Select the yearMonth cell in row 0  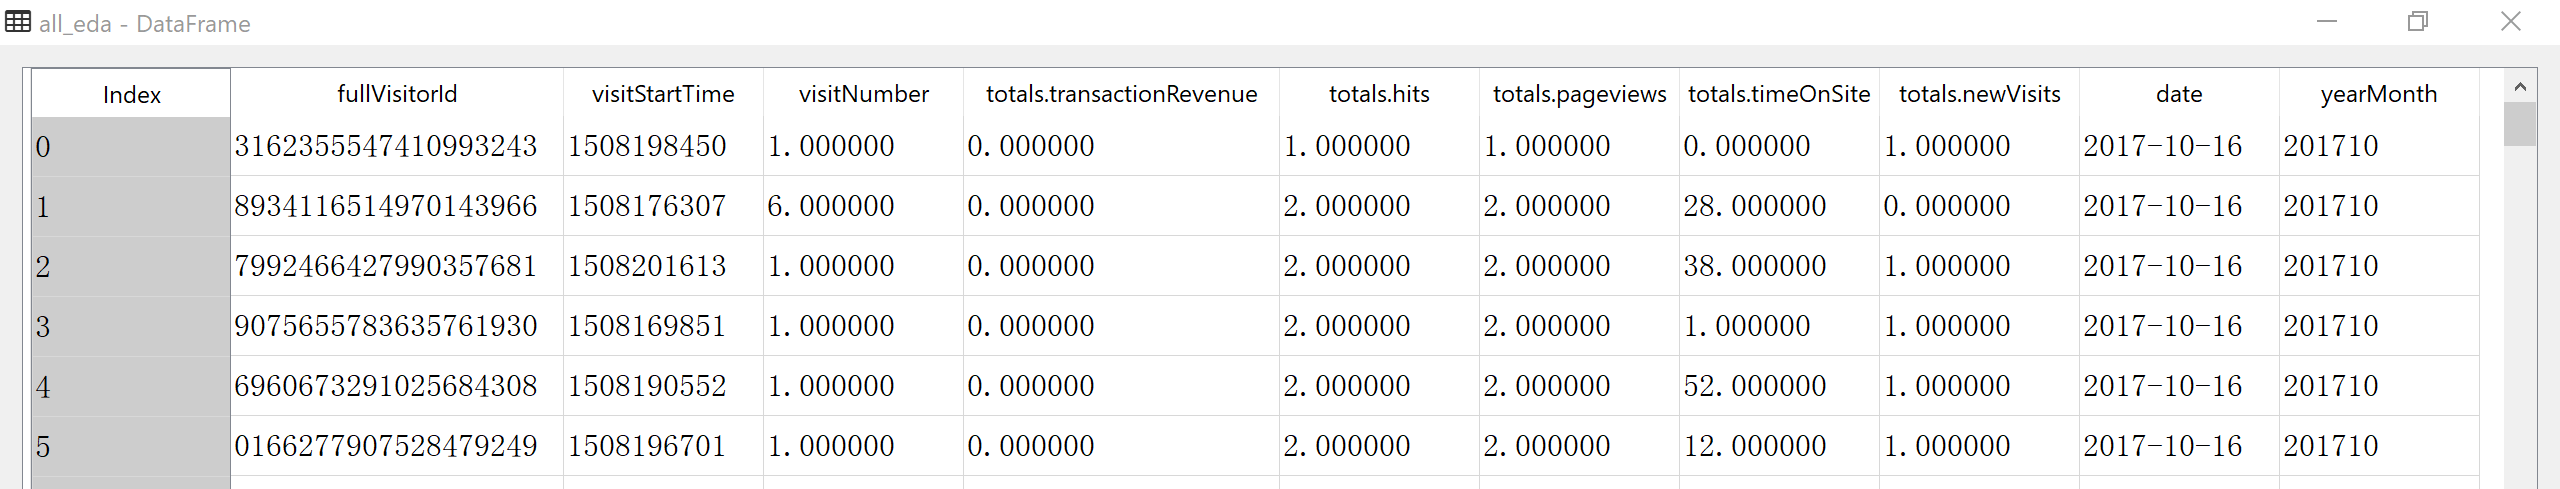click(x=2379, y=146)
